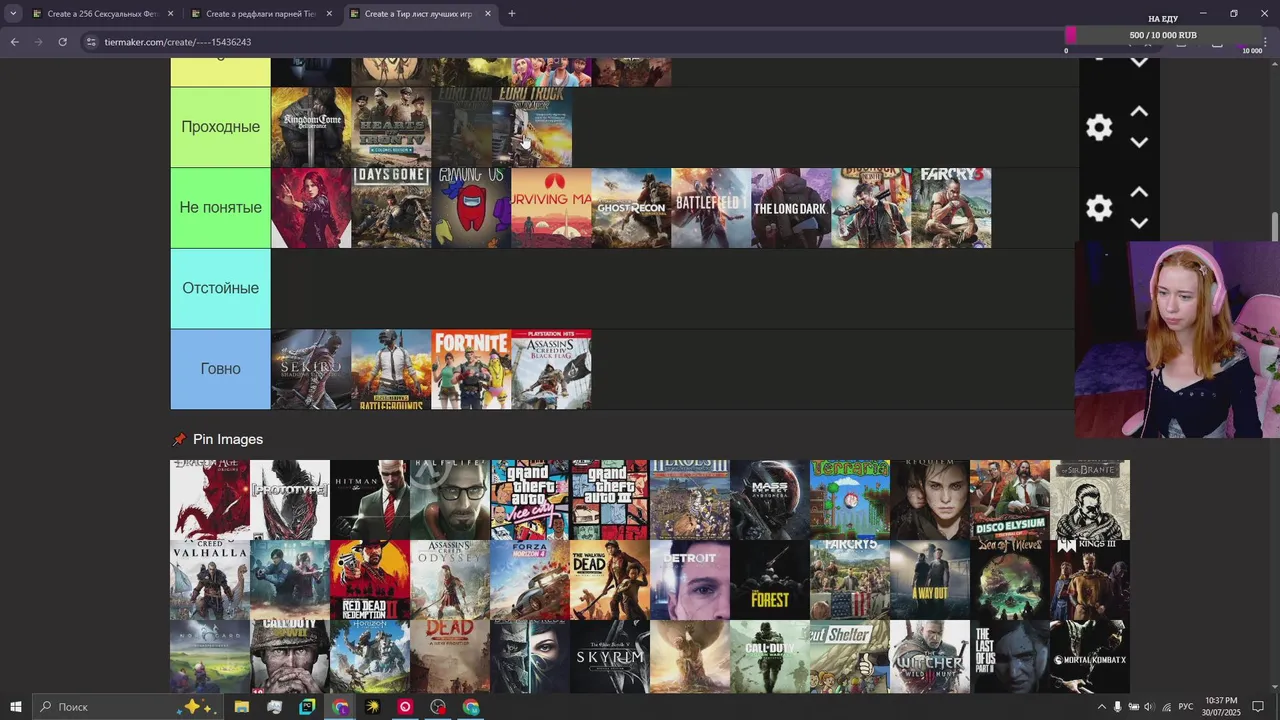Click the A Way Out image

[x=930, y=580]
